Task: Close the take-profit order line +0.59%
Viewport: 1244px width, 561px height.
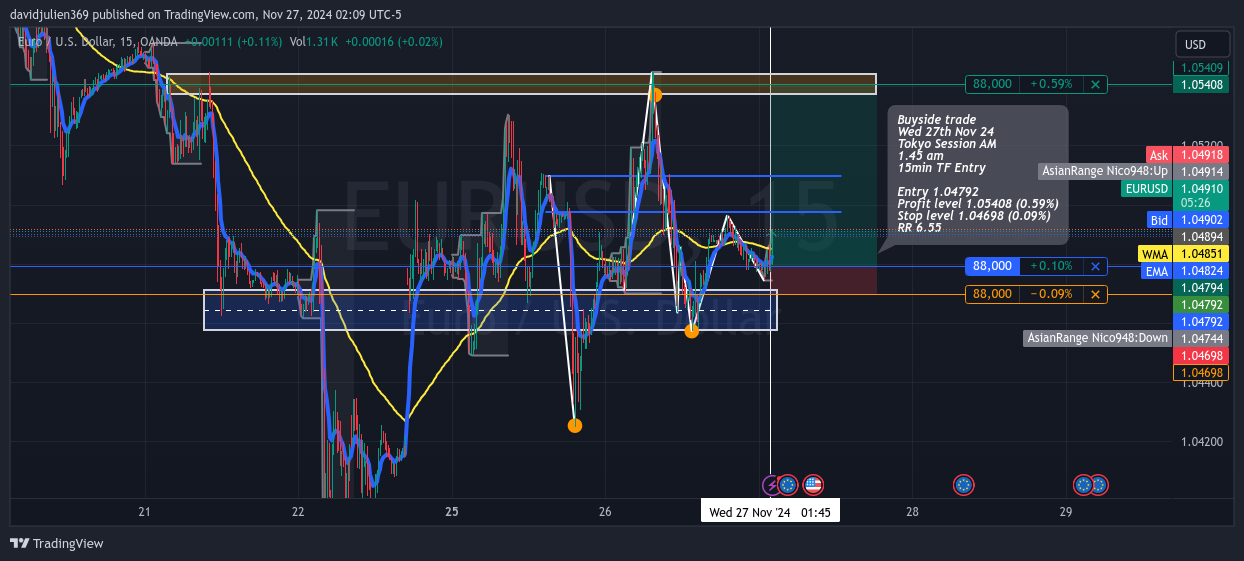Action: click(1096, 85)
